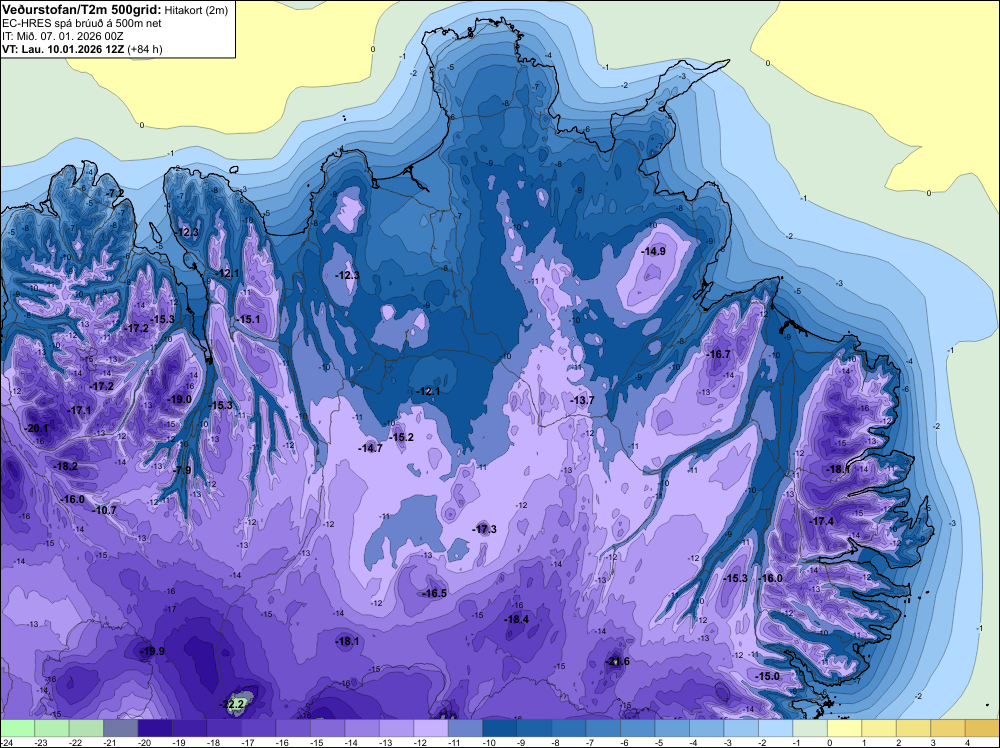
Task: Click the -18.2 temperature label
Action: 66,466
